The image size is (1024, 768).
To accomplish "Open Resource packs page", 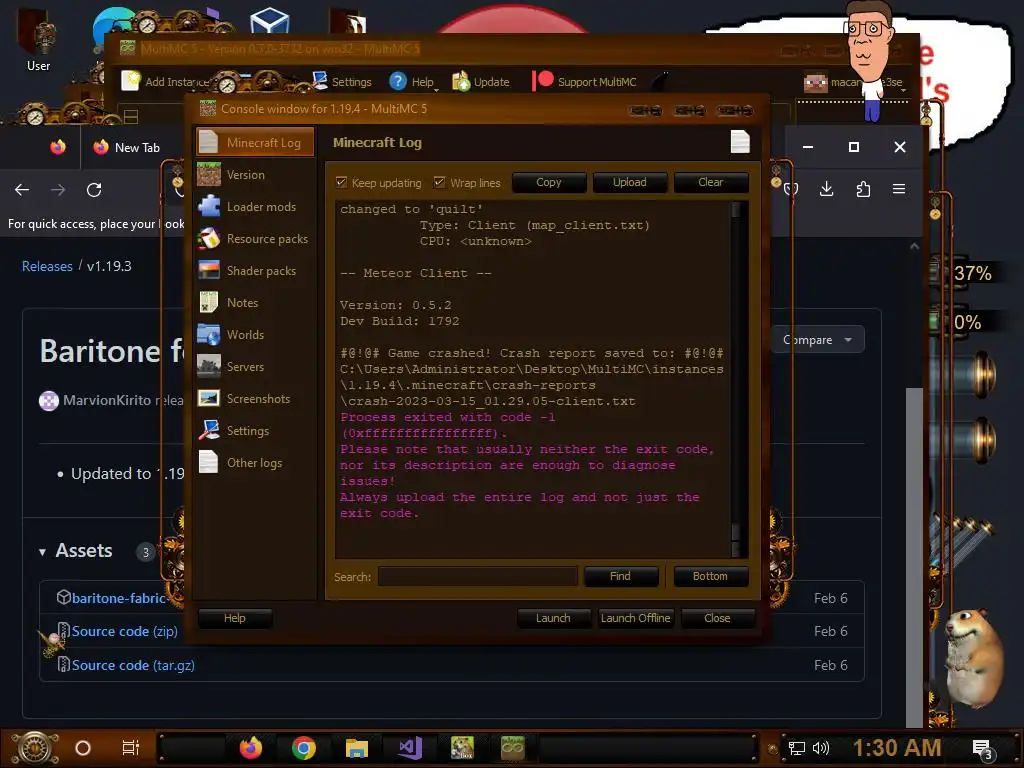I will (255, 238).
